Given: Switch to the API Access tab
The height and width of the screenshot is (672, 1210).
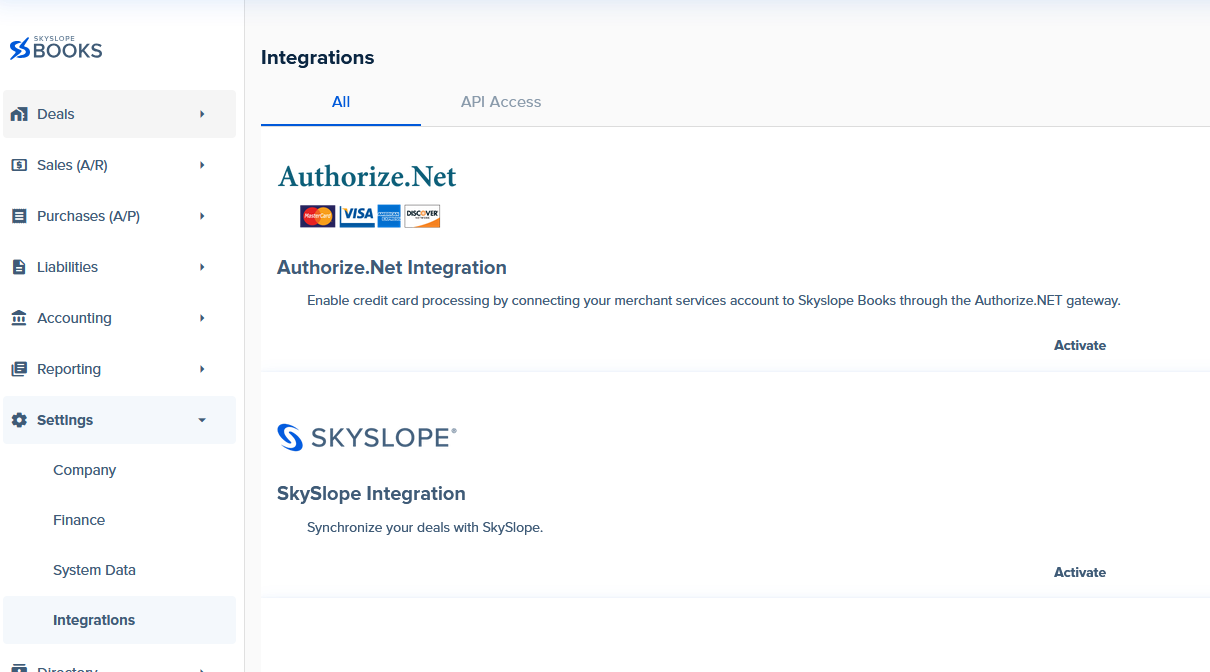Looking at the screenshot, I should [x=501, y=102].
